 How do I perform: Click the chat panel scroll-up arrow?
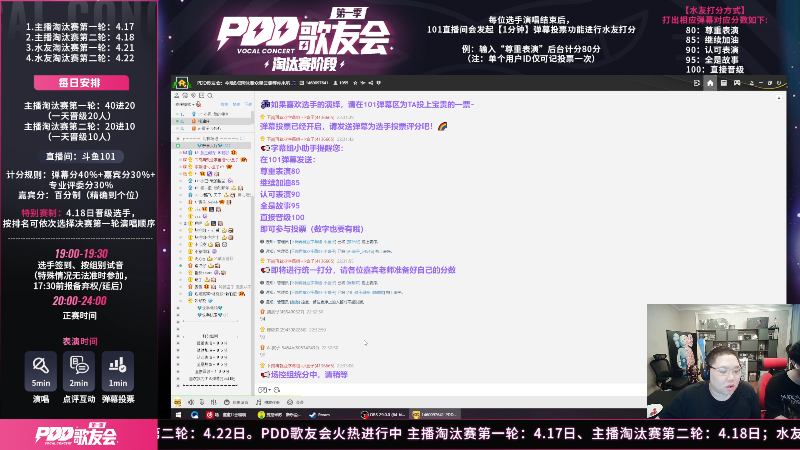pyautogui.click(x=779, y=97)
